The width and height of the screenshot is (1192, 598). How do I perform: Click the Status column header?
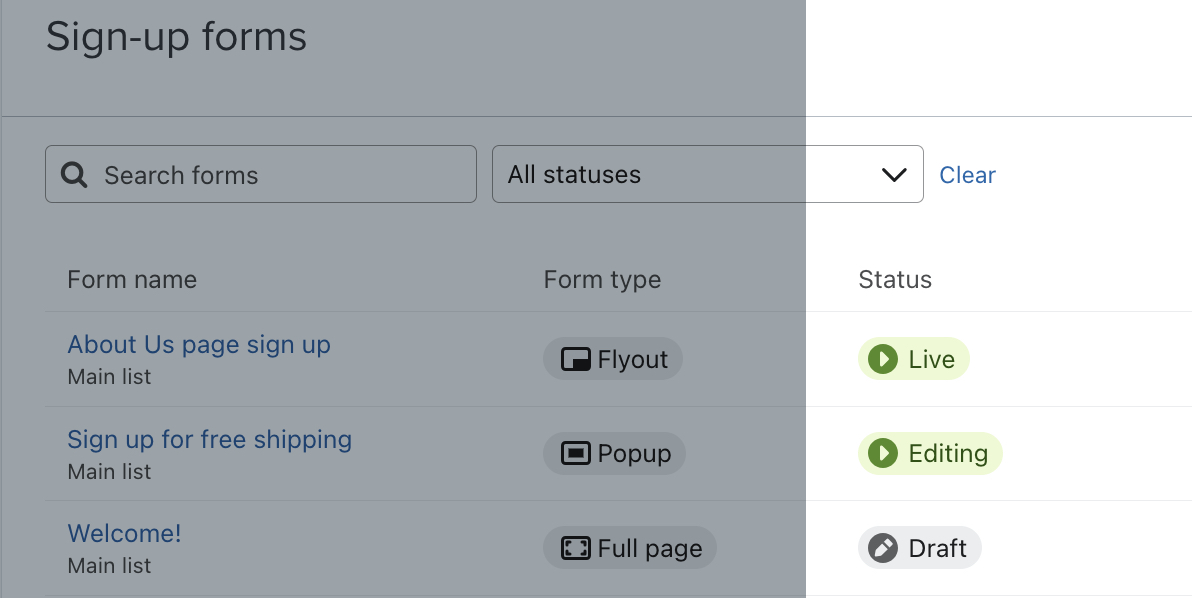tap(895, 280)
